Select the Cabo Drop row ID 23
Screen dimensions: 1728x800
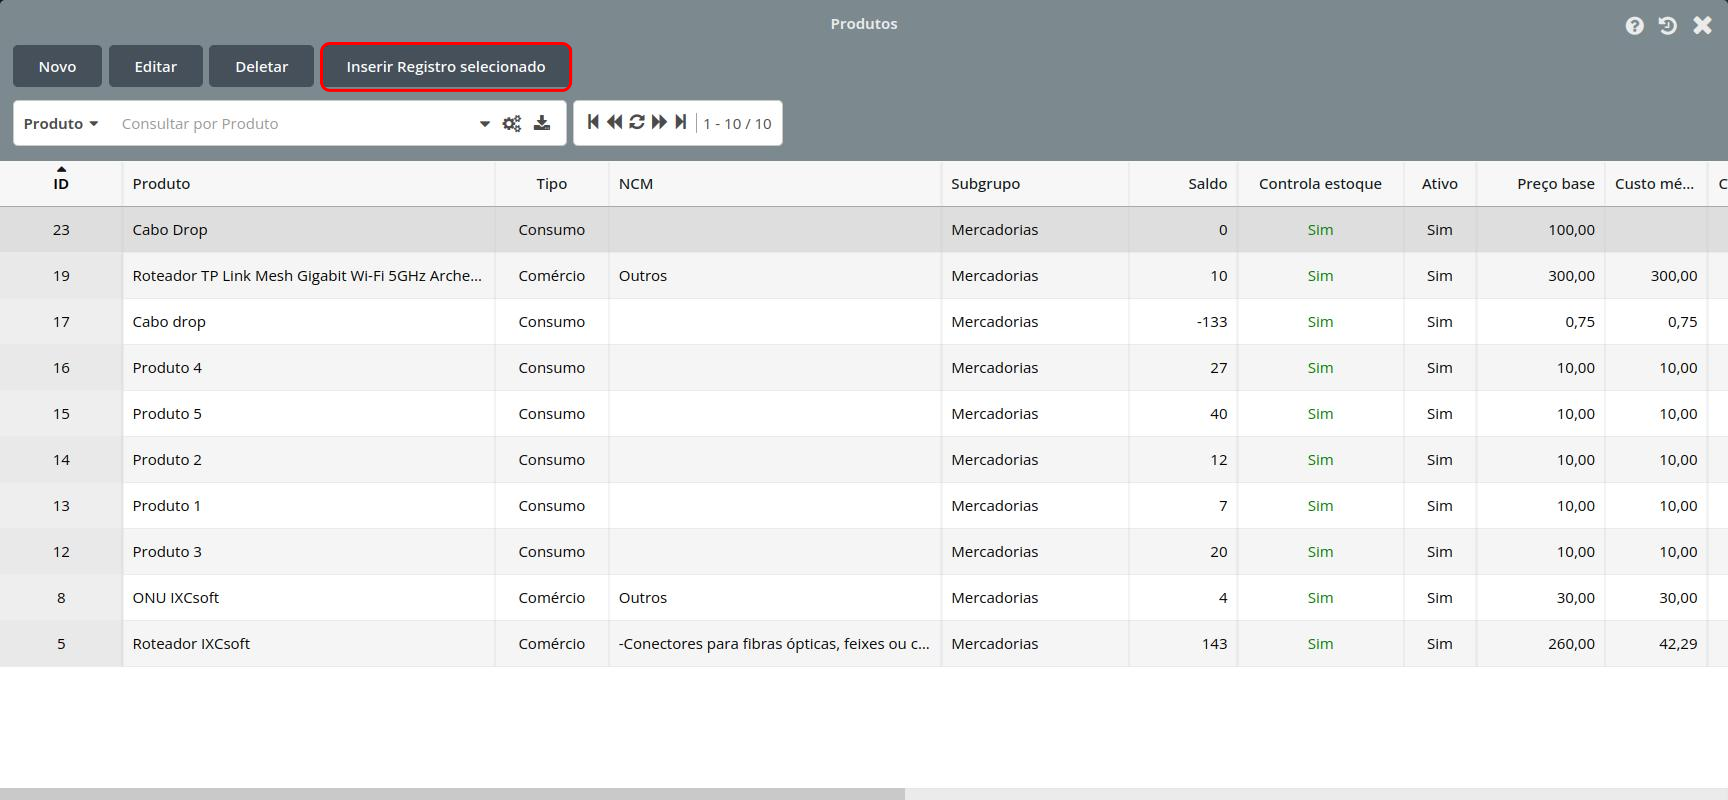pyautogui.click(x=864, y=230)
